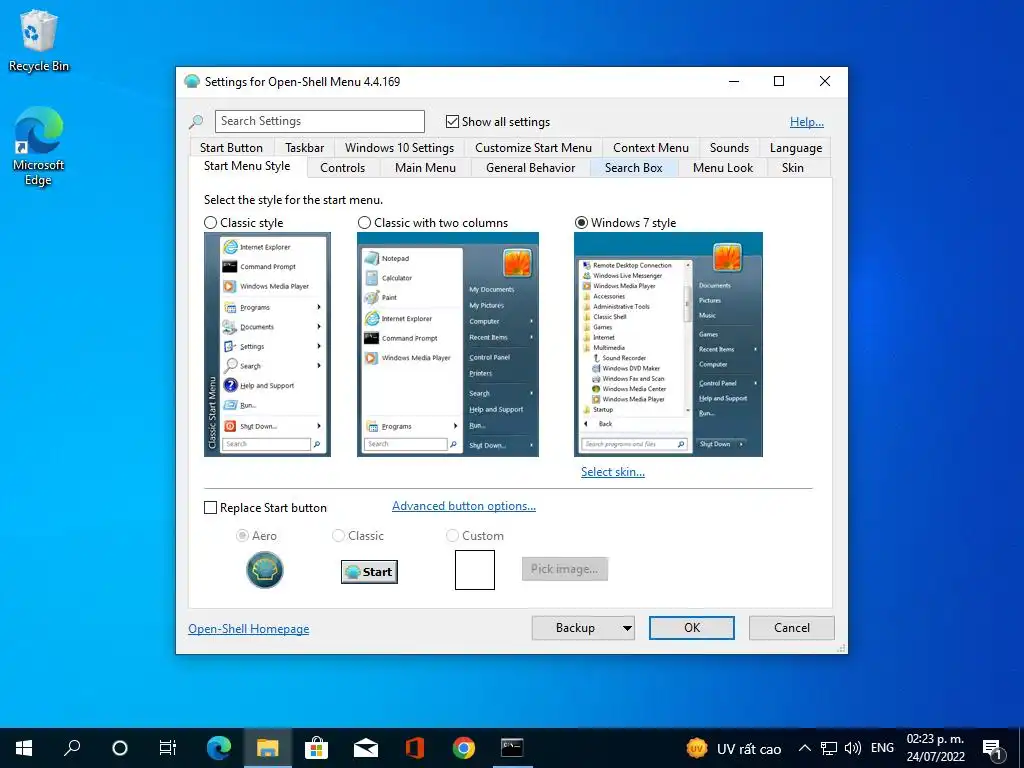
Task: Choose Classic start button radio
Action: 338,536
